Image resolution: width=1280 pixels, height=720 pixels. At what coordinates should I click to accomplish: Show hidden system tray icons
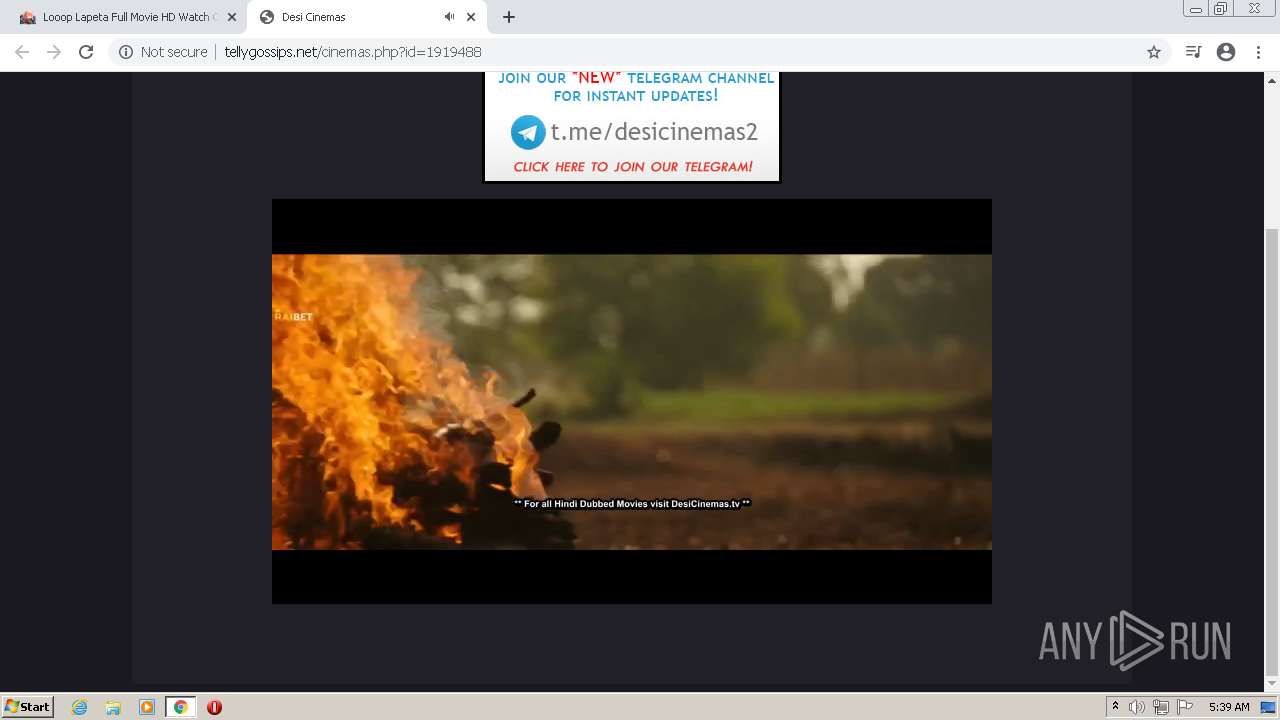(1115, 707)
